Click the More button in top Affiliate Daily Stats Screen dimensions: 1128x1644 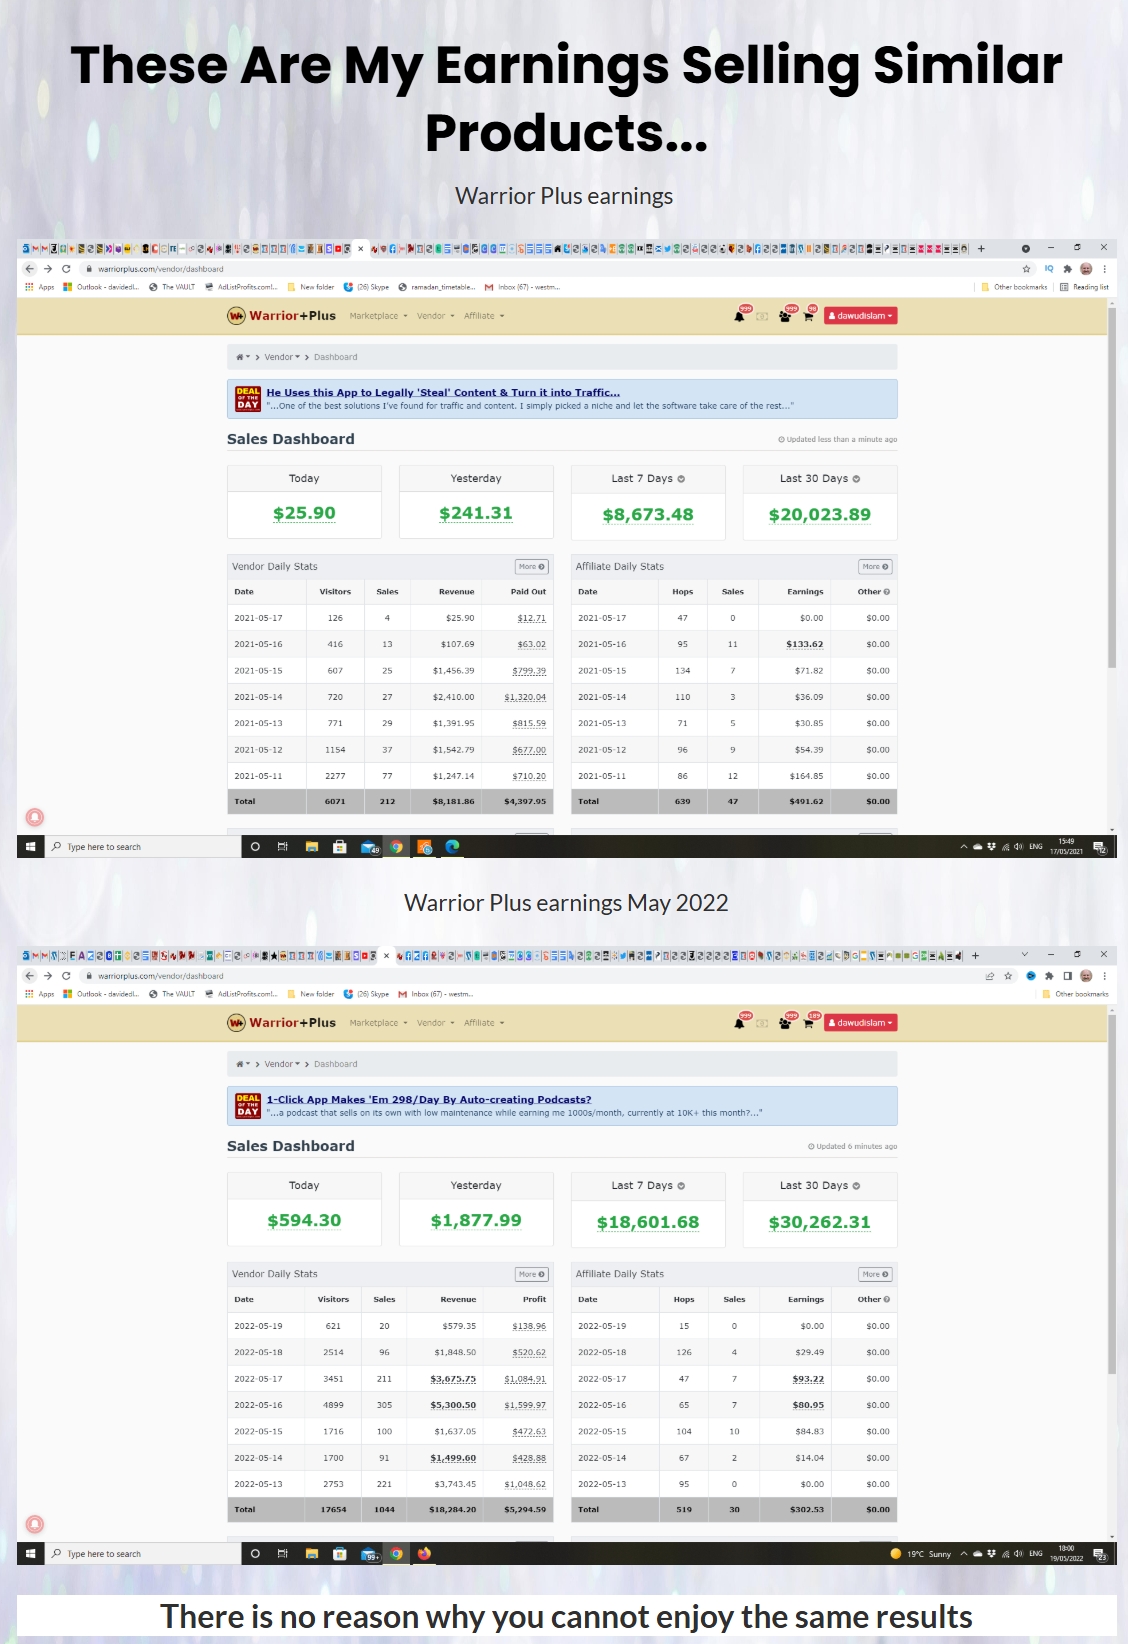(x=875, y=567)
